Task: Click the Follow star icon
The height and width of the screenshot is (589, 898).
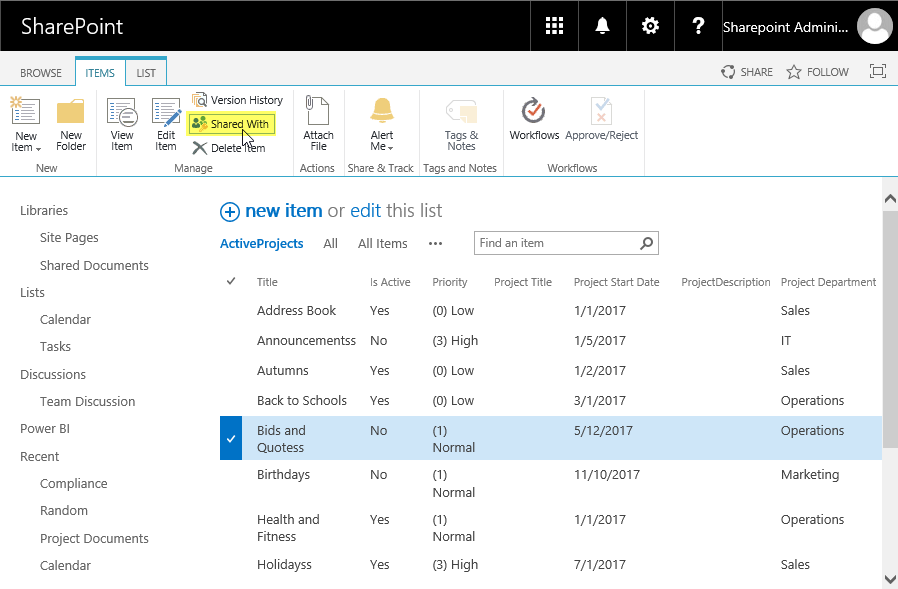Action: pos(793,72)
